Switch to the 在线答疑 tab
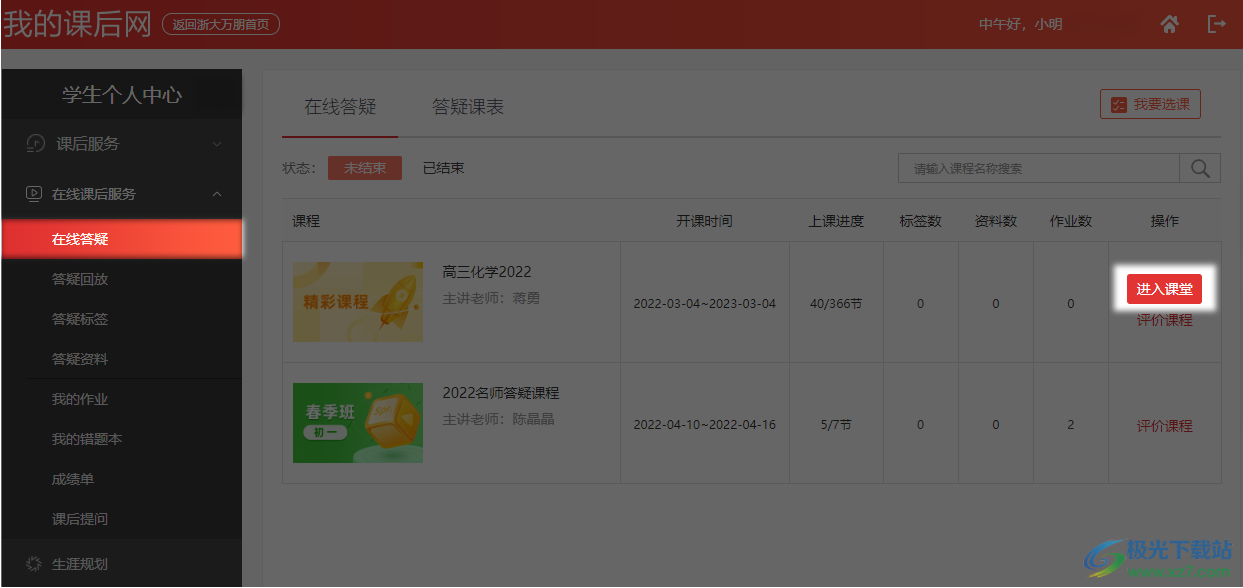 pyautogui.click(x=340, y=107)
